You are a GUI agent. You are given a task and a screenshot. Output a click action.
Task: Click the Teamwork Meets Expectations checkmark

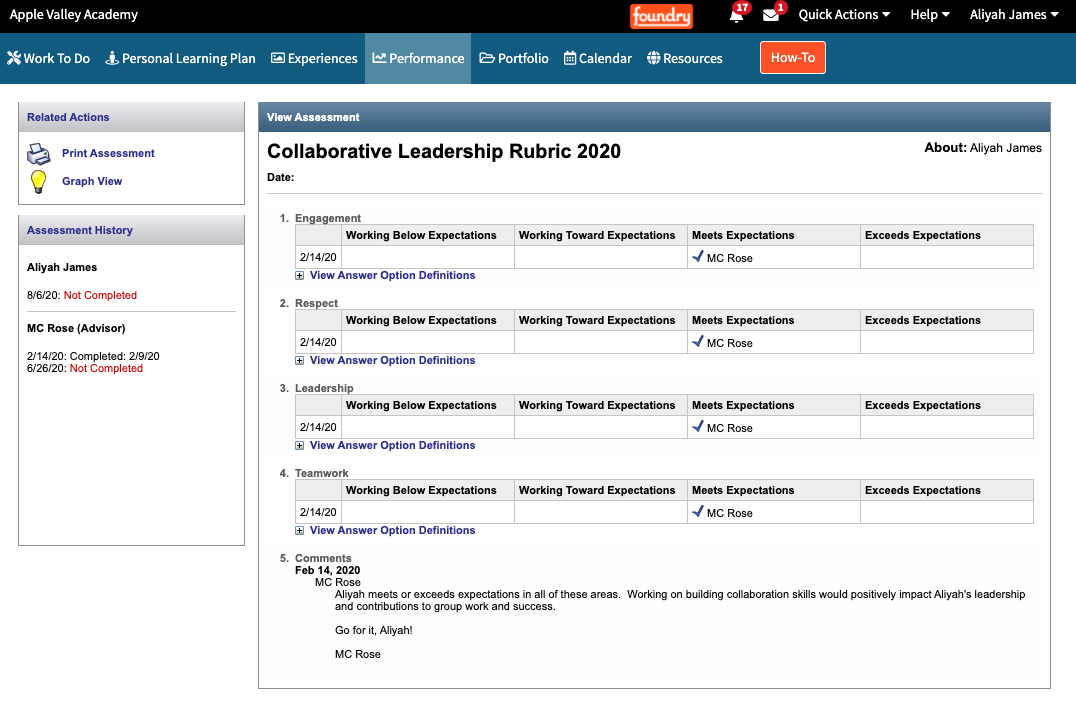tap(698, 512)
